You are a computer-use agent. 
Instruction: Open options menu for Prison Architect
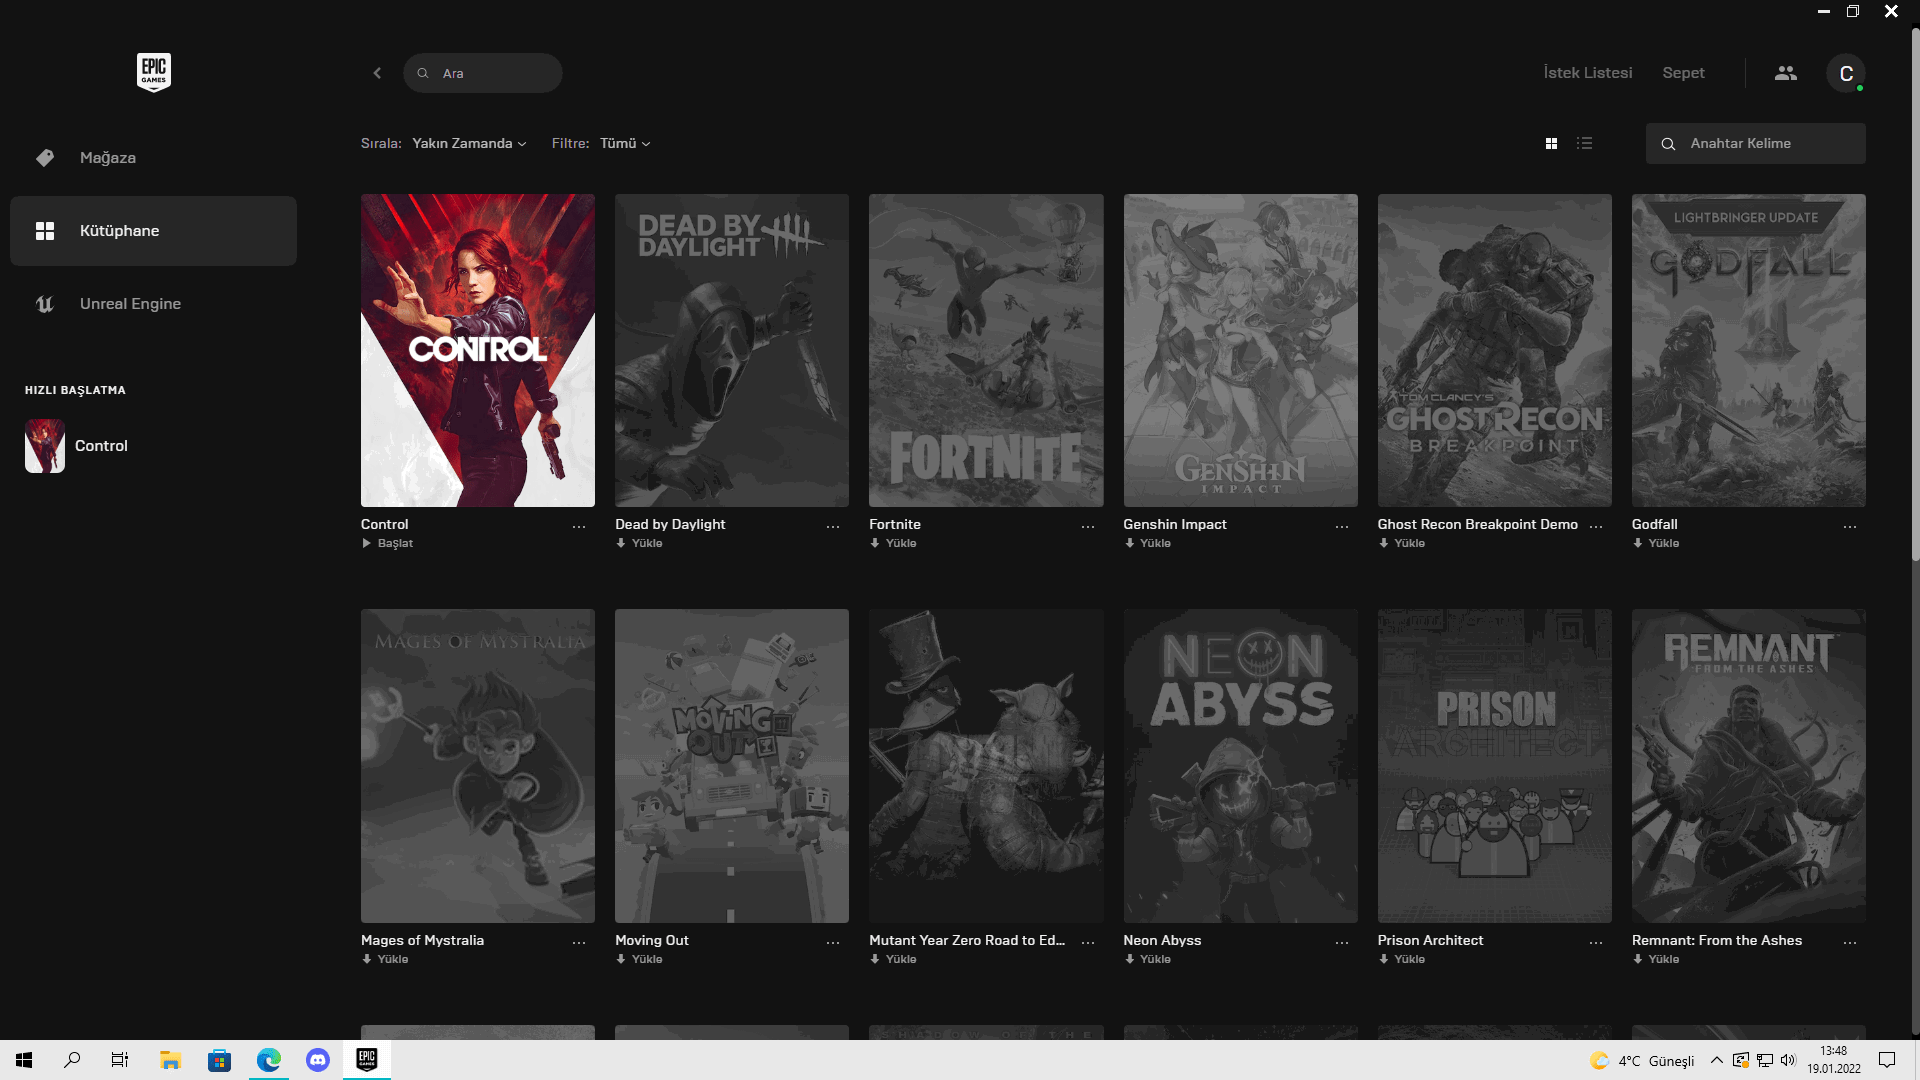(1596, 943)
